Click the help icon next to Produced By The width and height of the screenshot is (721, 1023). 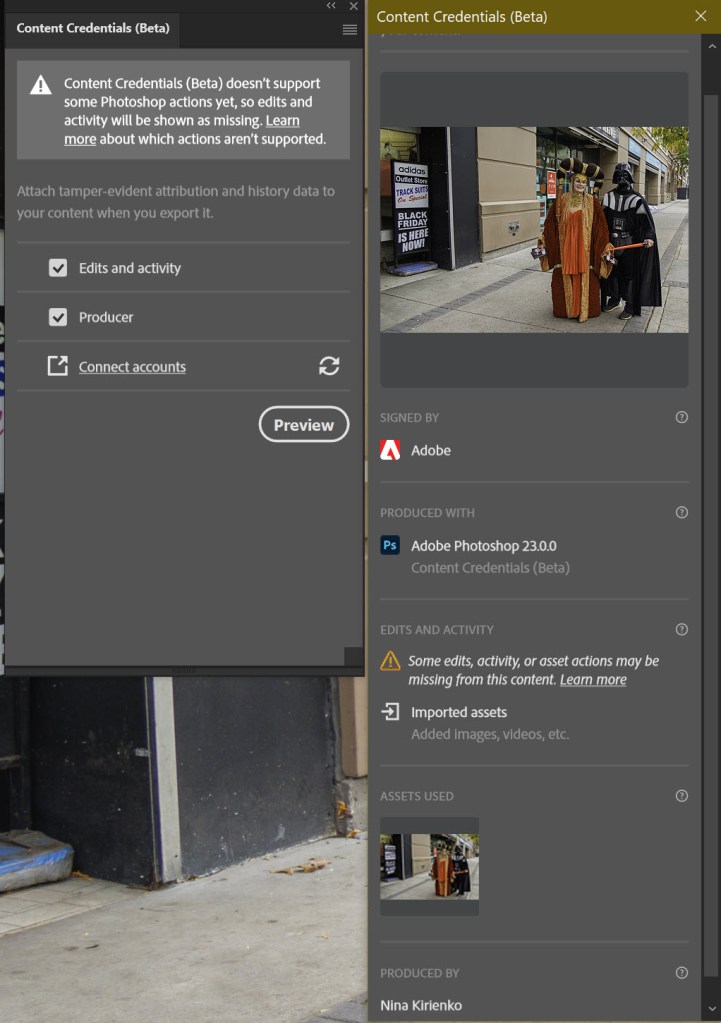point(682,972)
